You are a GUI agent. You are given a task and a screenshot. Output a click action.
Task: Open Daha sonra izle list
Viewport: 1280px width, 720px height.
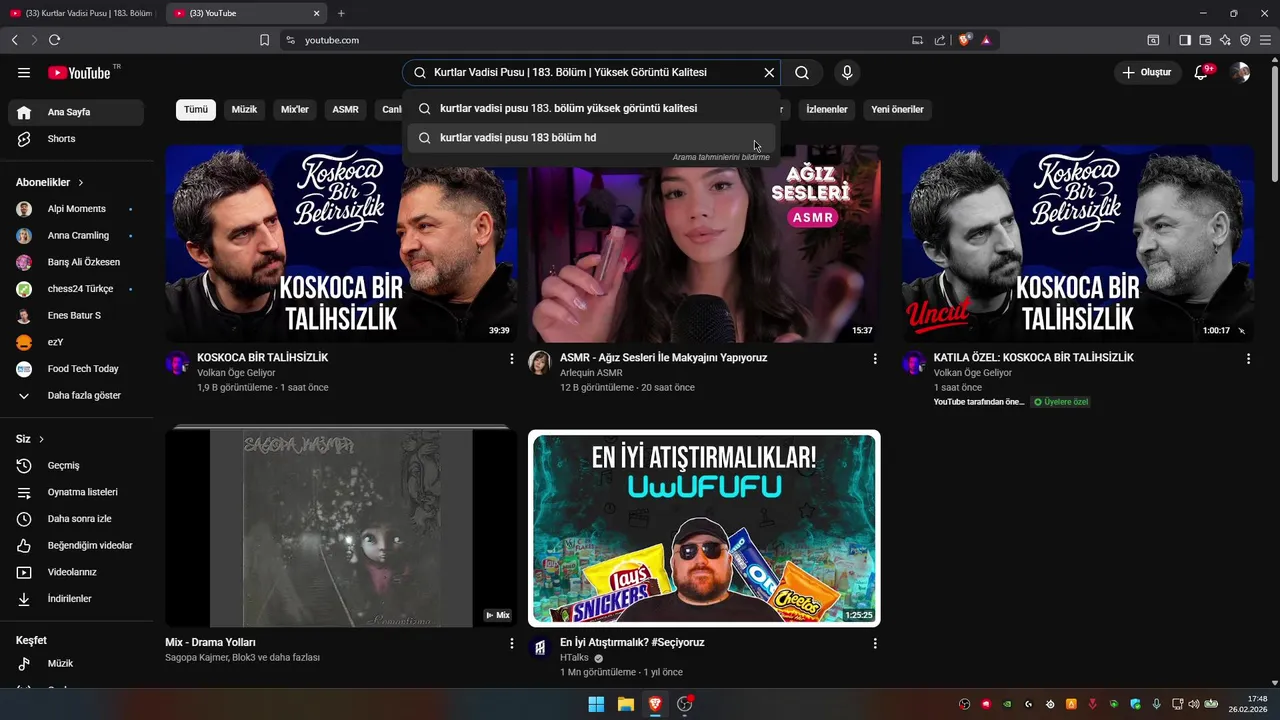click(76, 519)
